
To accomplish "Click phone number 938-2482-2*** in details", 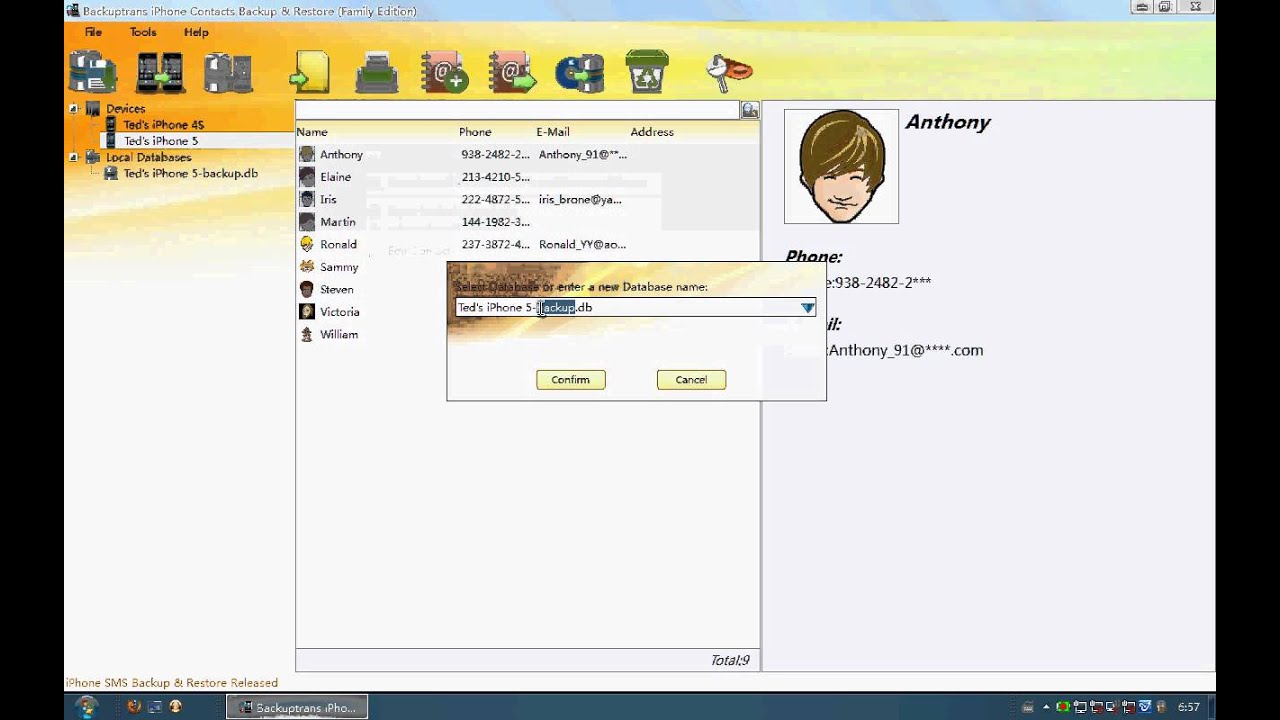I will coord(883,283).
